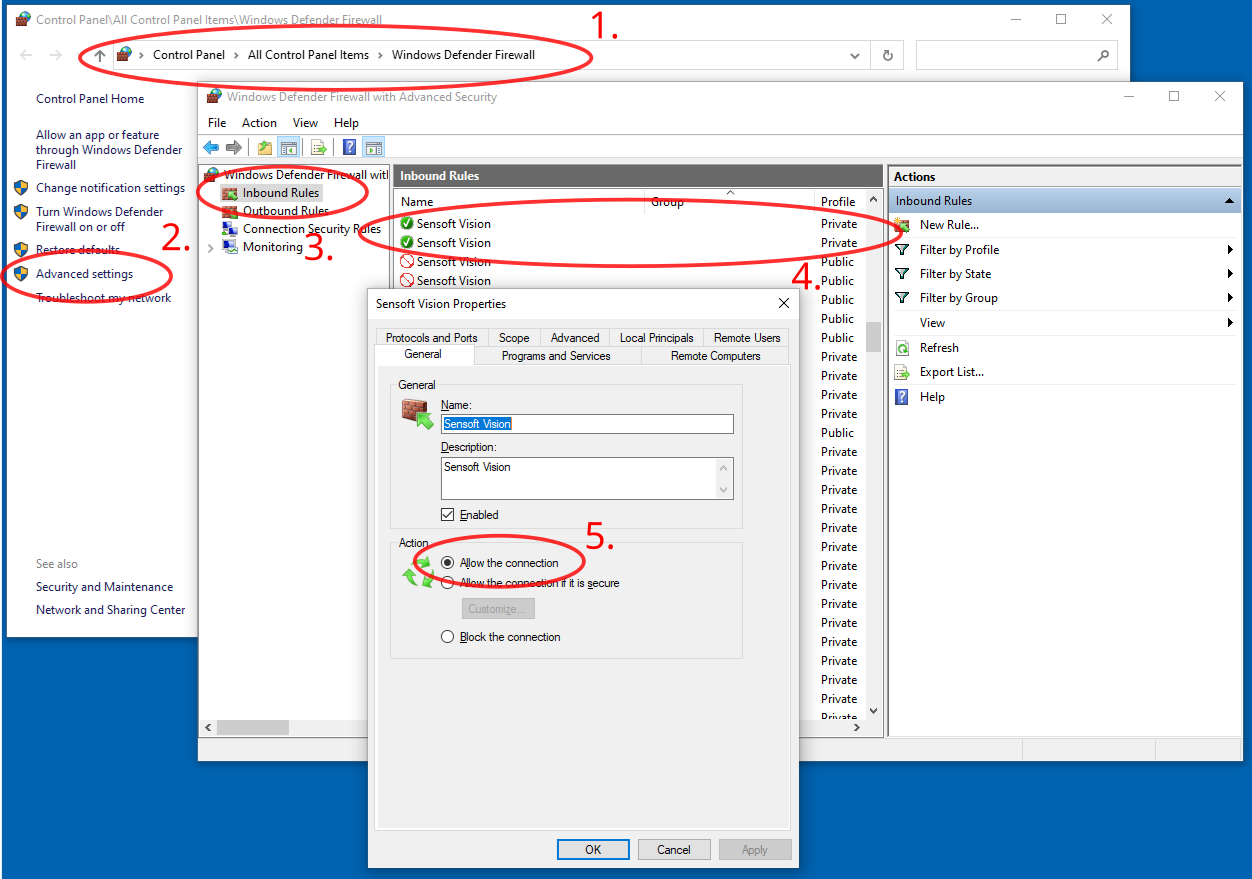
Task: Switch to the Advanced tab
Action: (x=575, y=338)
